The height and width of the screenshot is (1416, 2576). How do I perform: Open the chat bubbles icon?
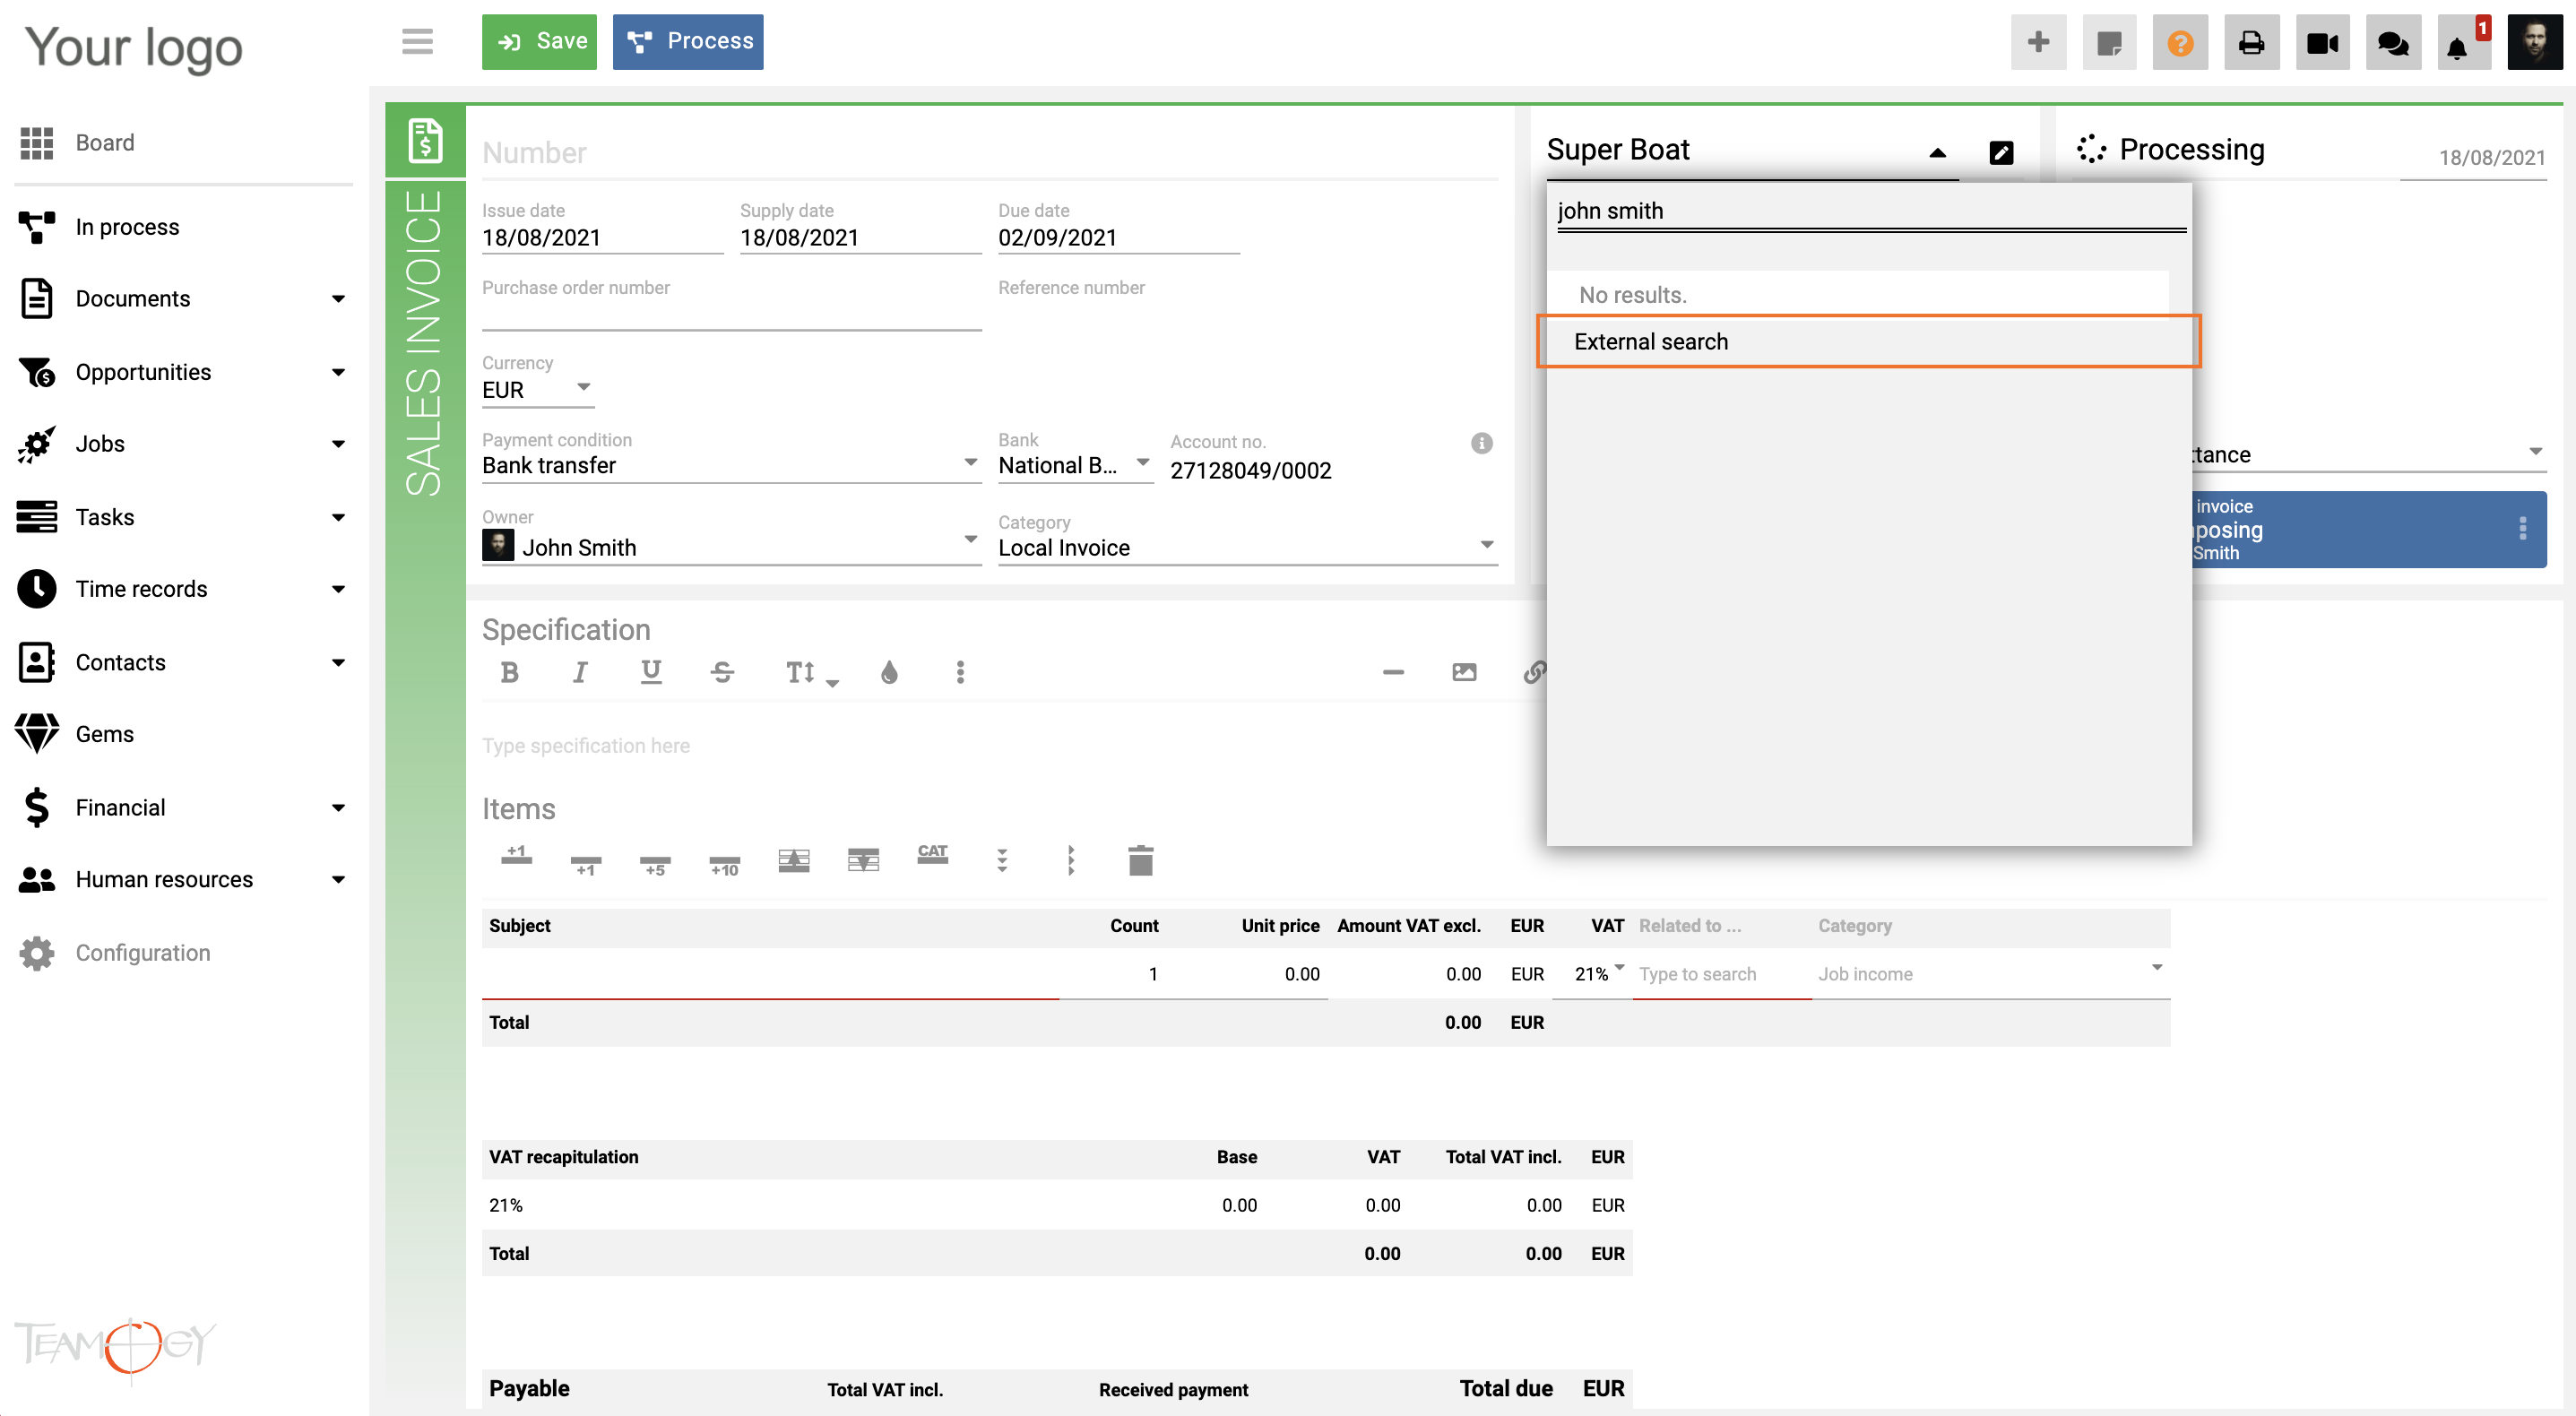click(2392, 42)
